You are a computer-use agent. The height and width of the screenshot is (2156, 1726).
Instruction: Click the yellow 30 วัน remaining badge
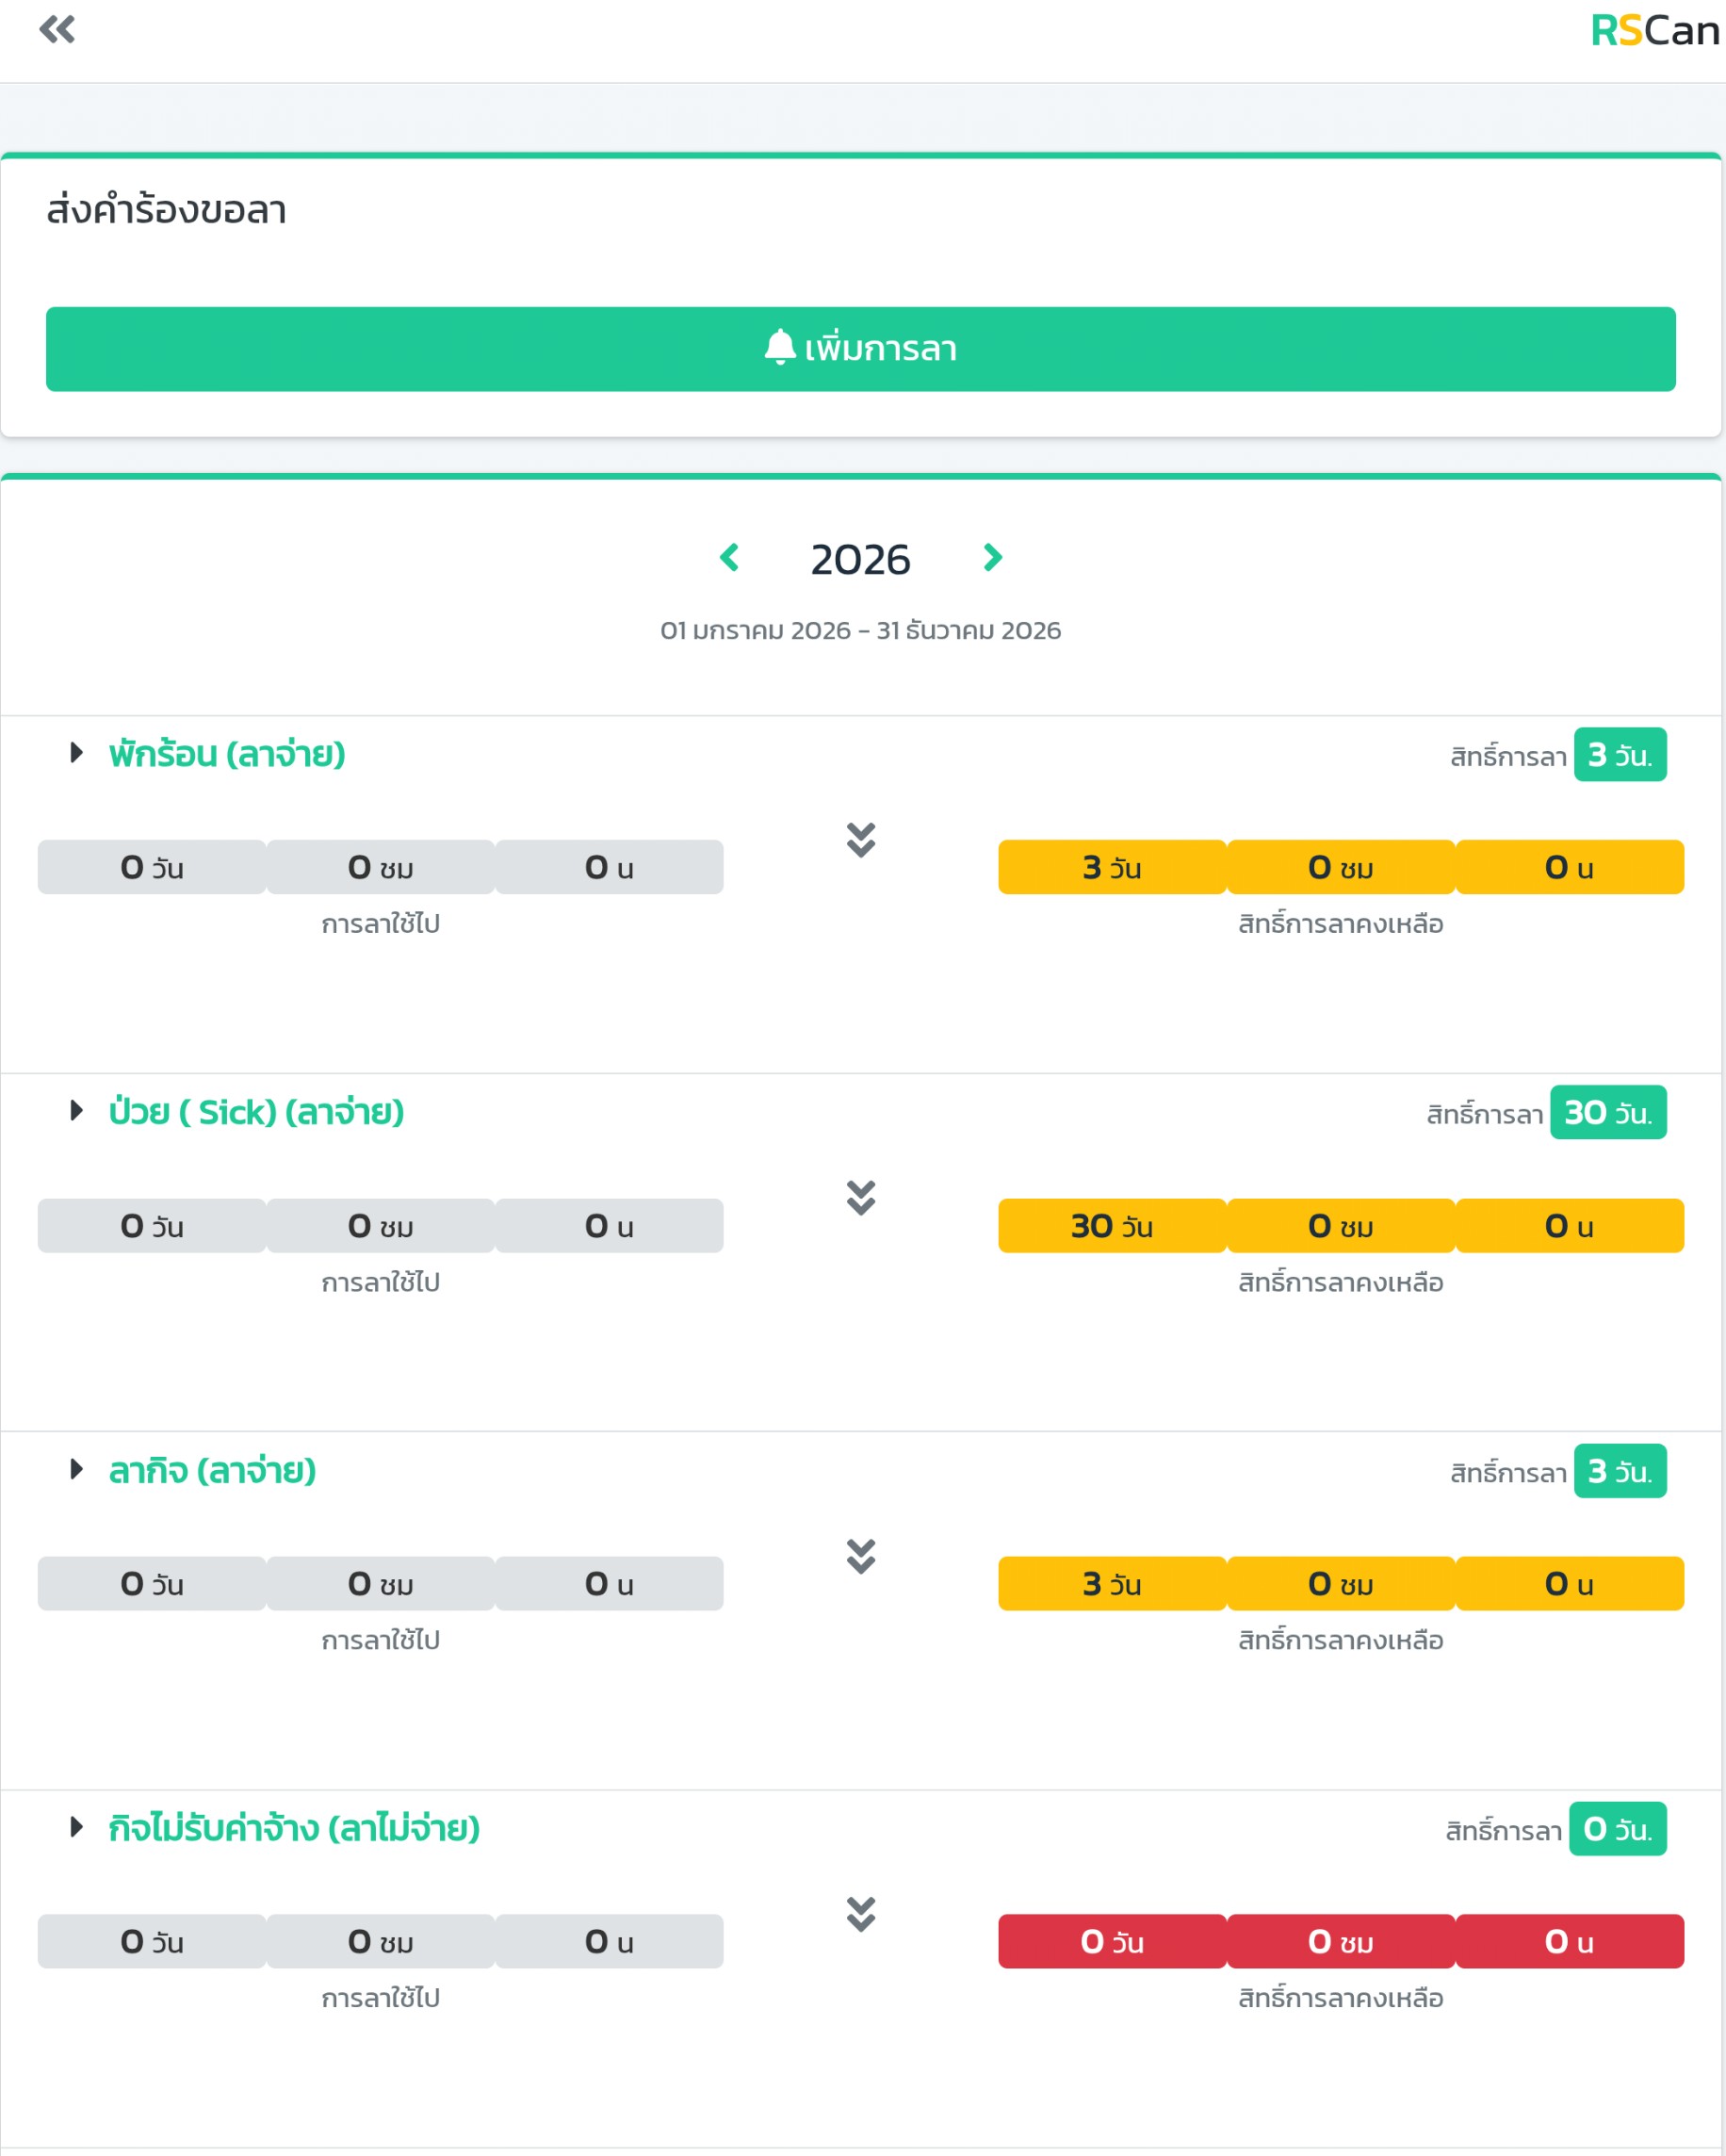tap(1112, 1226)
